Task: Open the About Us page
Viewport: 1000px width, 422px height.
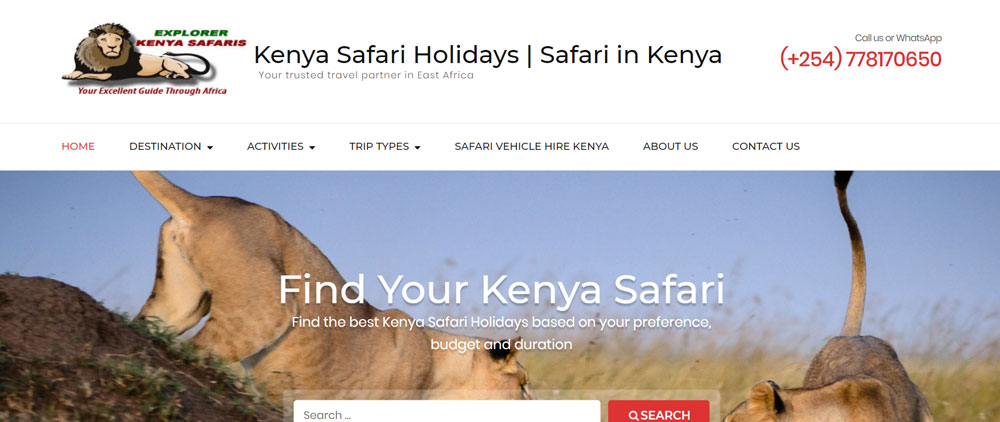Action: point(670,147)
